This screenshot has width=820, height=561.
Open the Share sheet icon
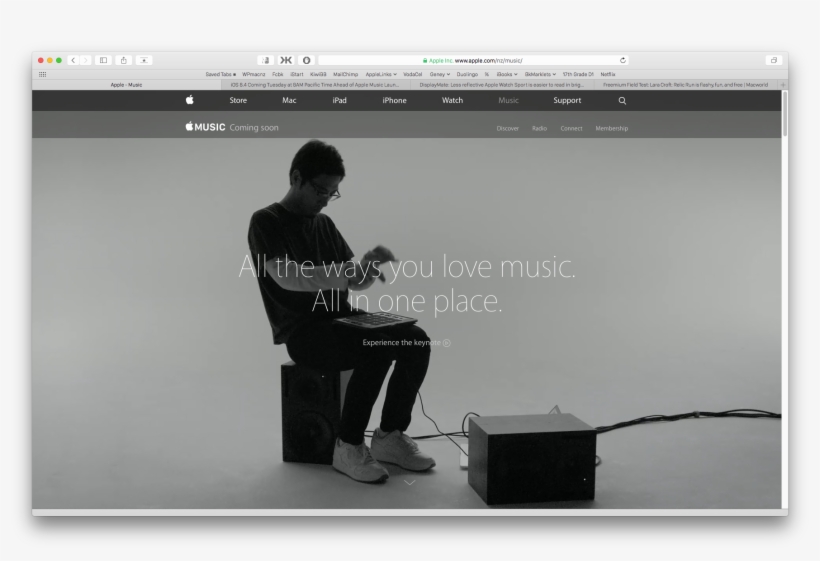point(124,60)
